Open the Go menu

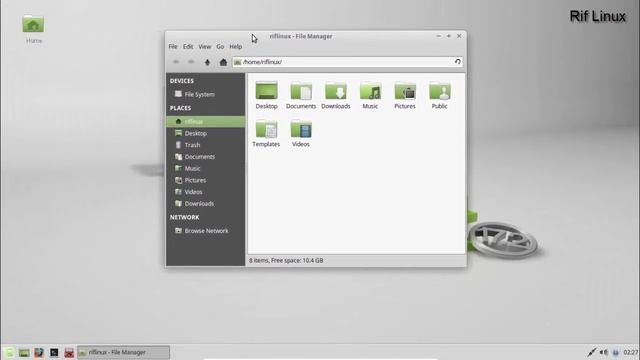[x=220, y=47]
